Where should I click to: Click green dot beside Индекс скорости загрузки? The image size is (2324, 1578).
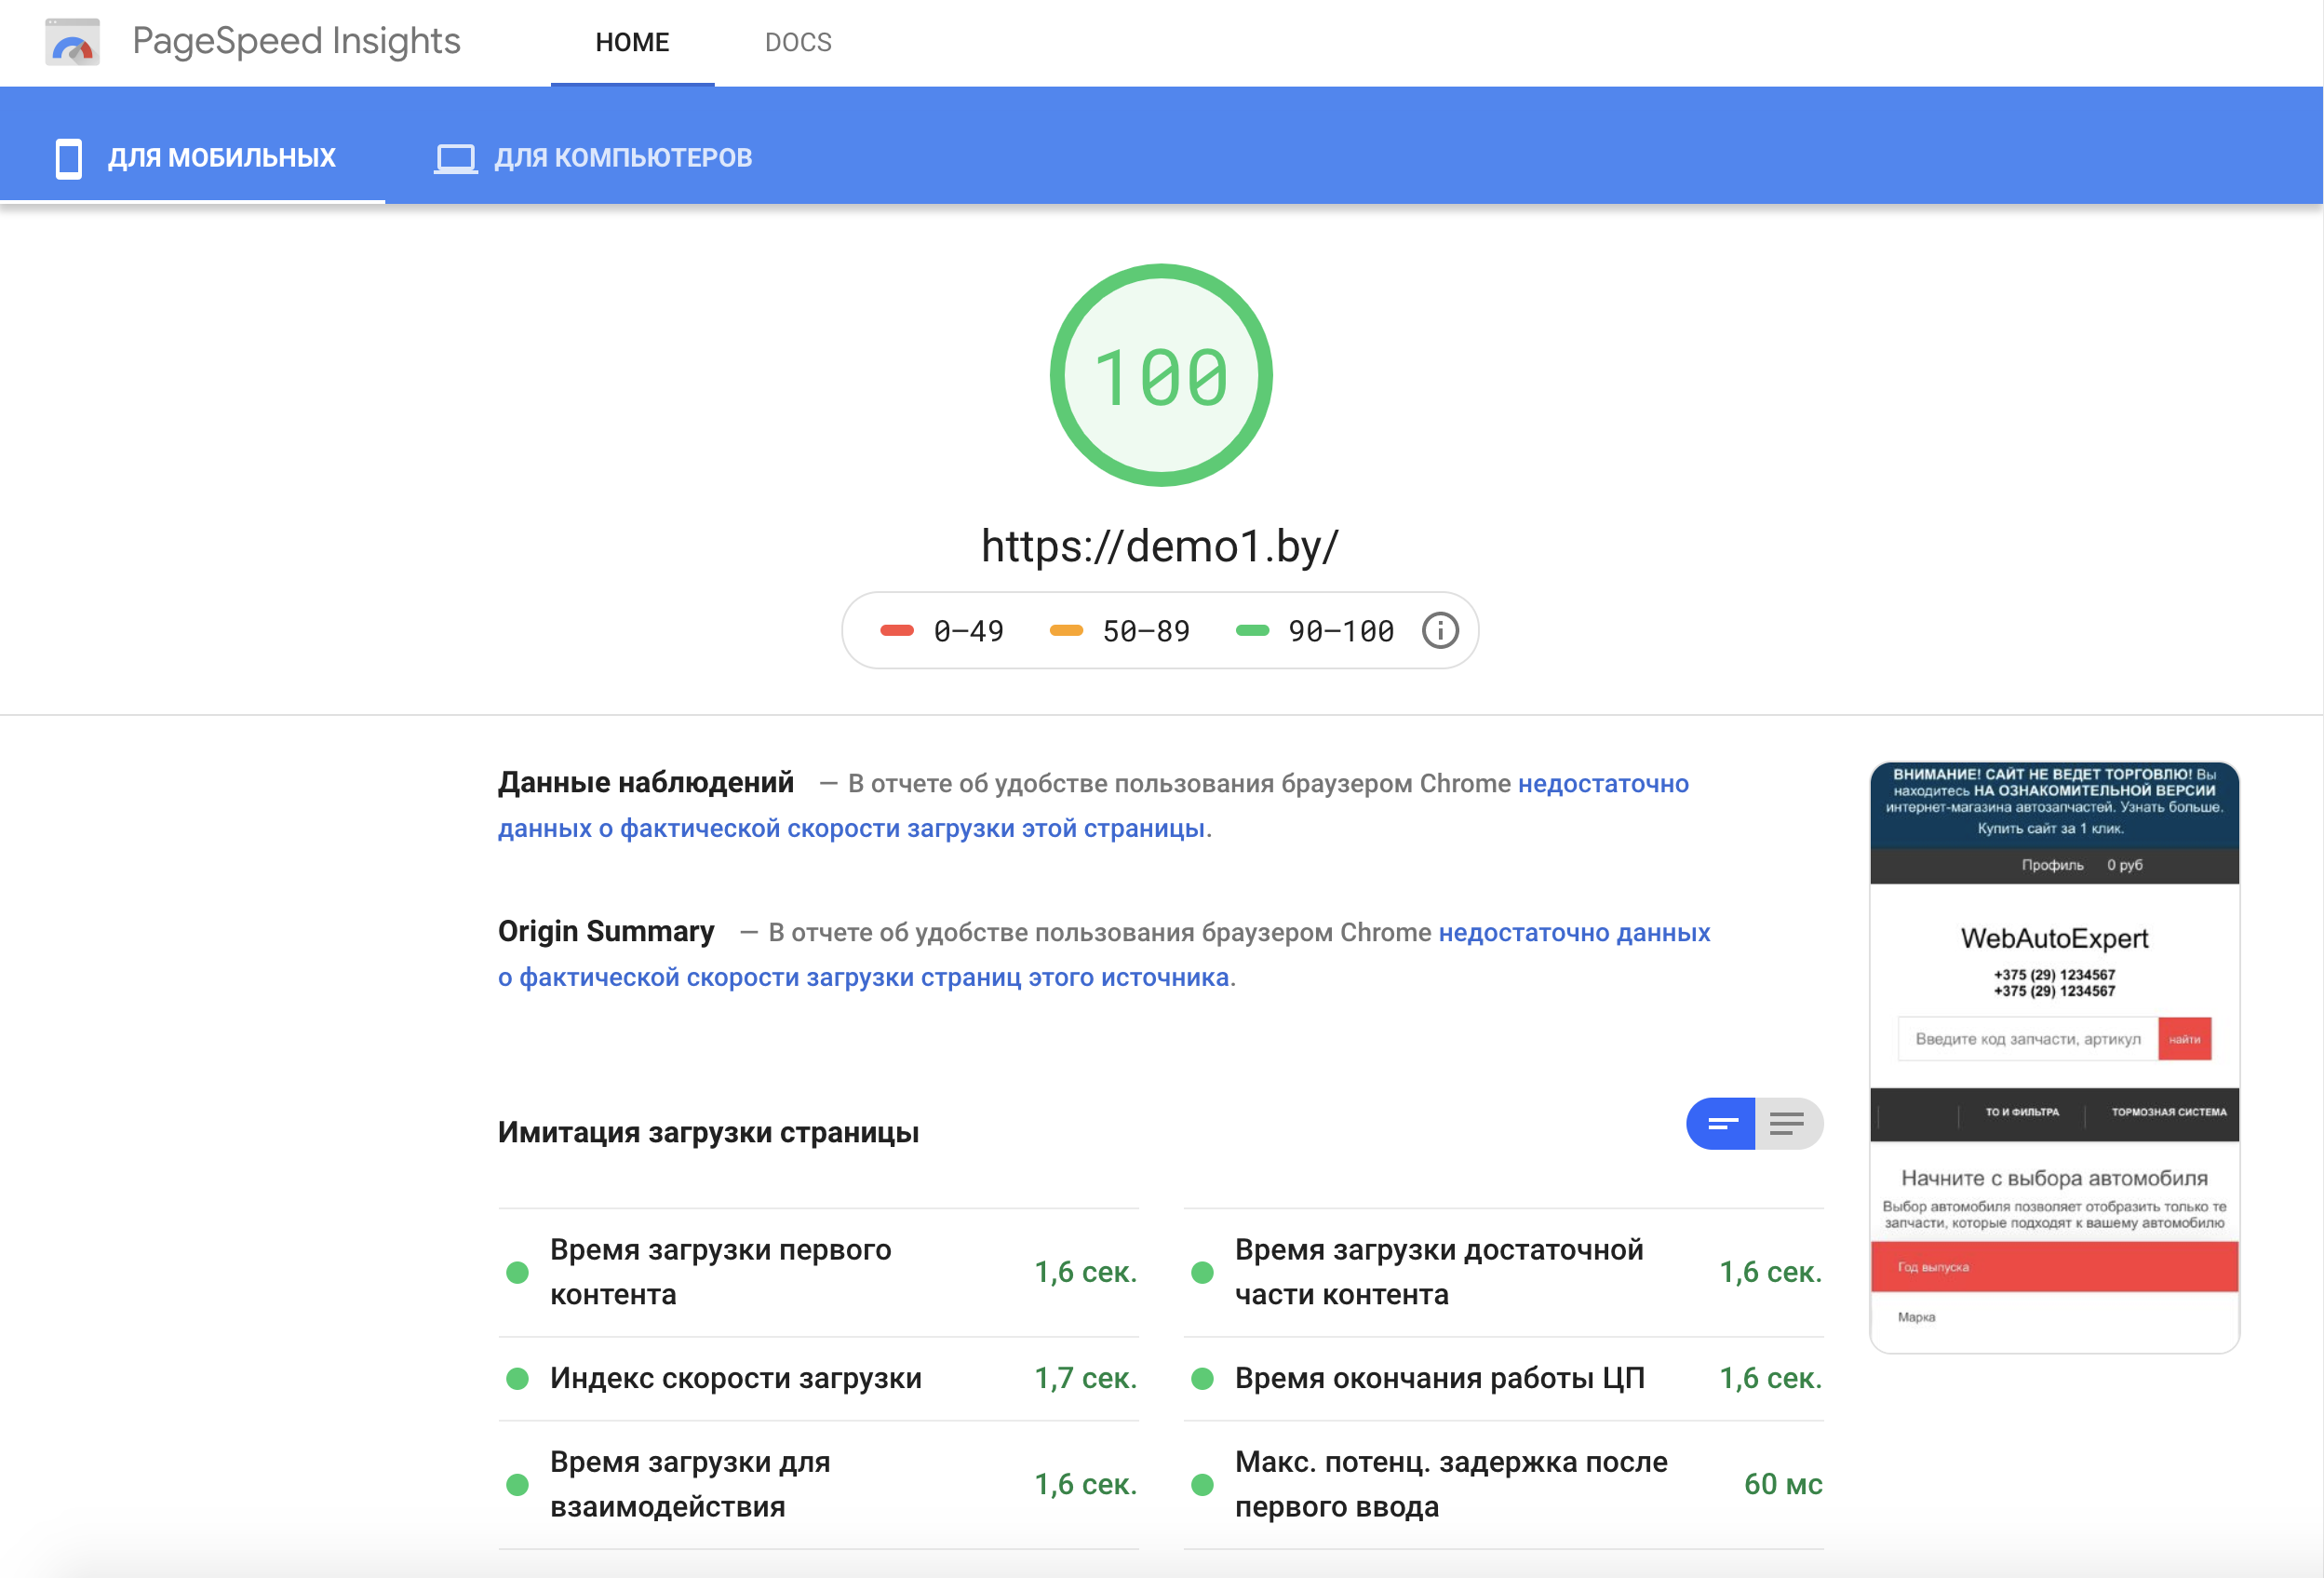[517, 1379]
